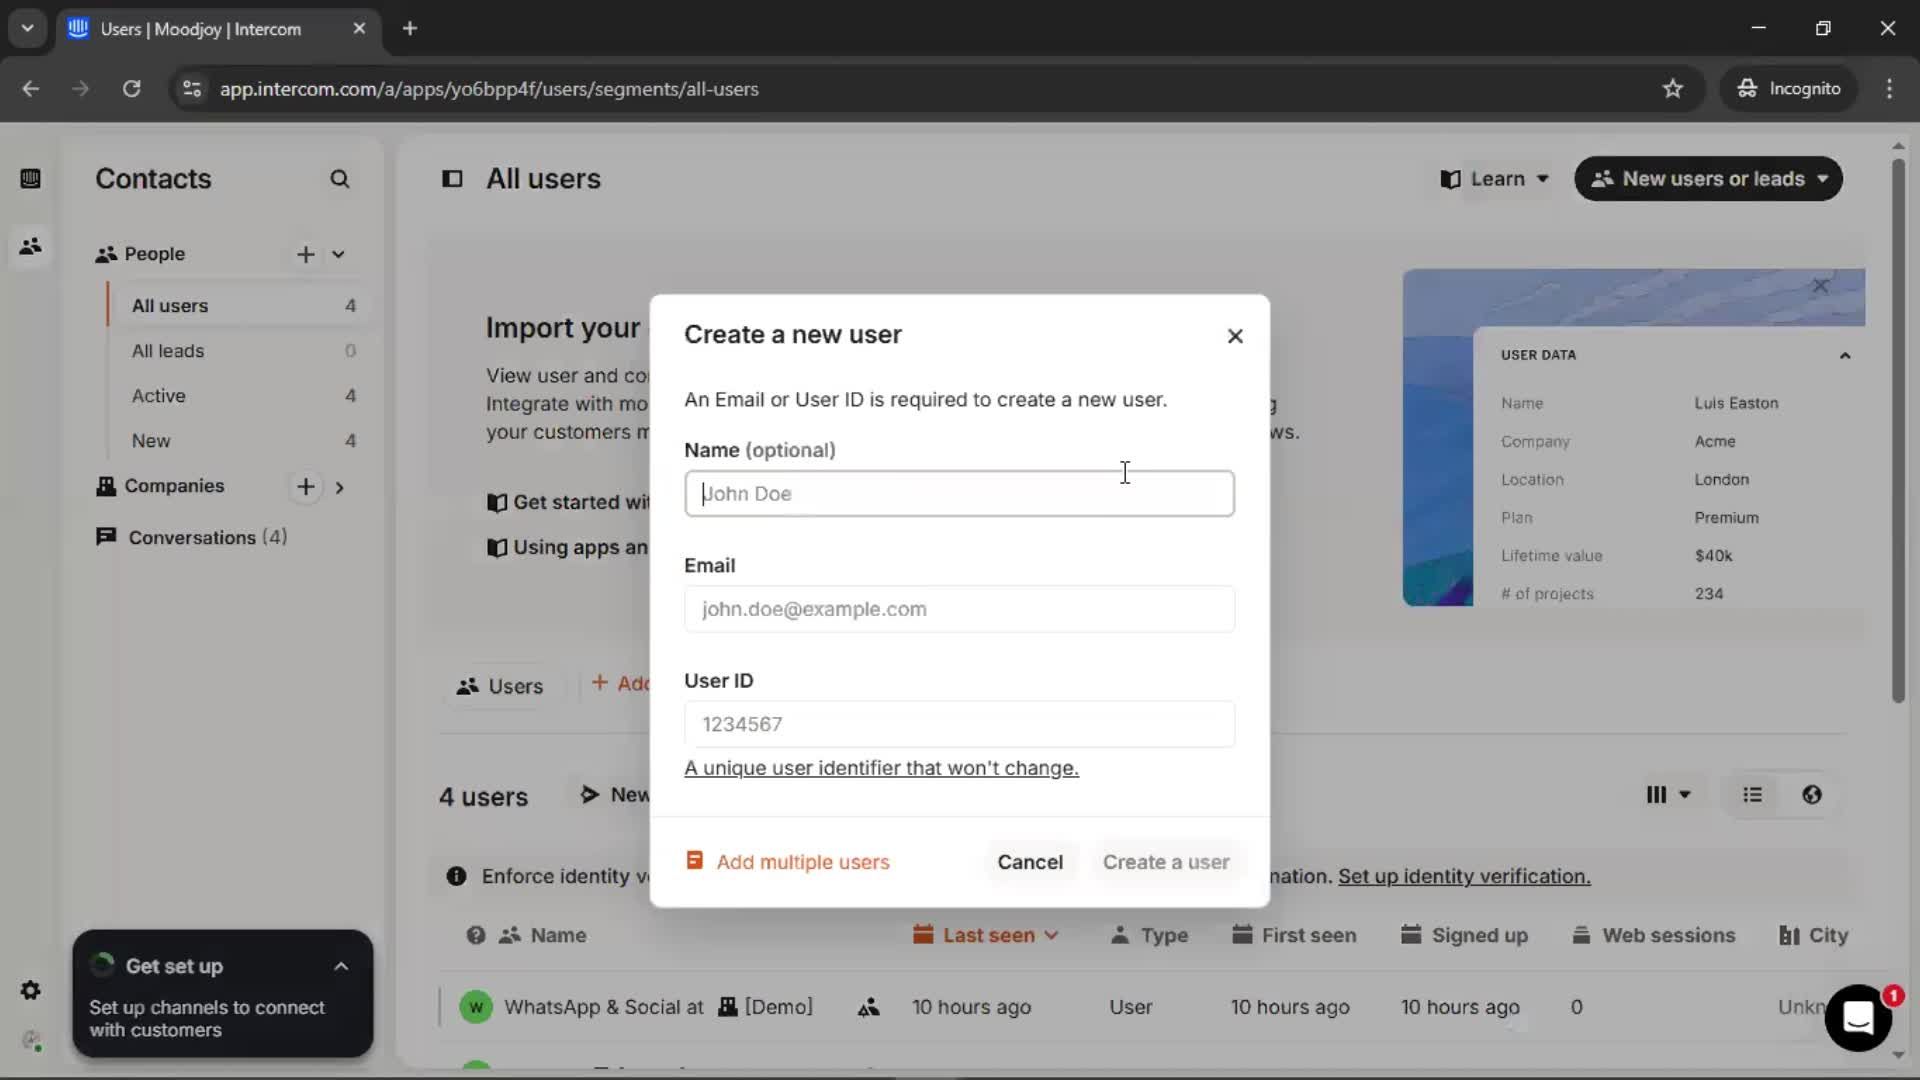Open Chrome menu three dots
The image size is (1920, 1080).
(x=1889, y=89)
